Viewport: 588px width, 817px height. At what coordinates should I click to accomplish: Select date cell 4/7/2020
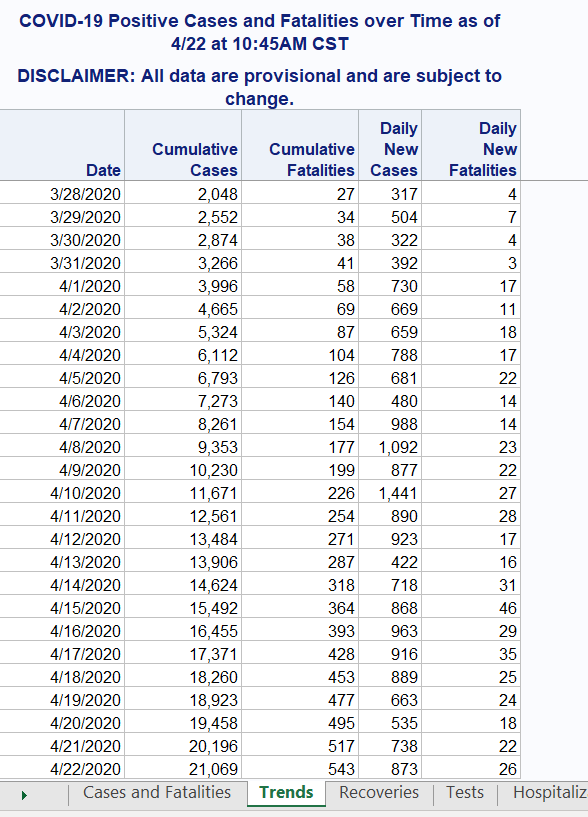(62, 424)
